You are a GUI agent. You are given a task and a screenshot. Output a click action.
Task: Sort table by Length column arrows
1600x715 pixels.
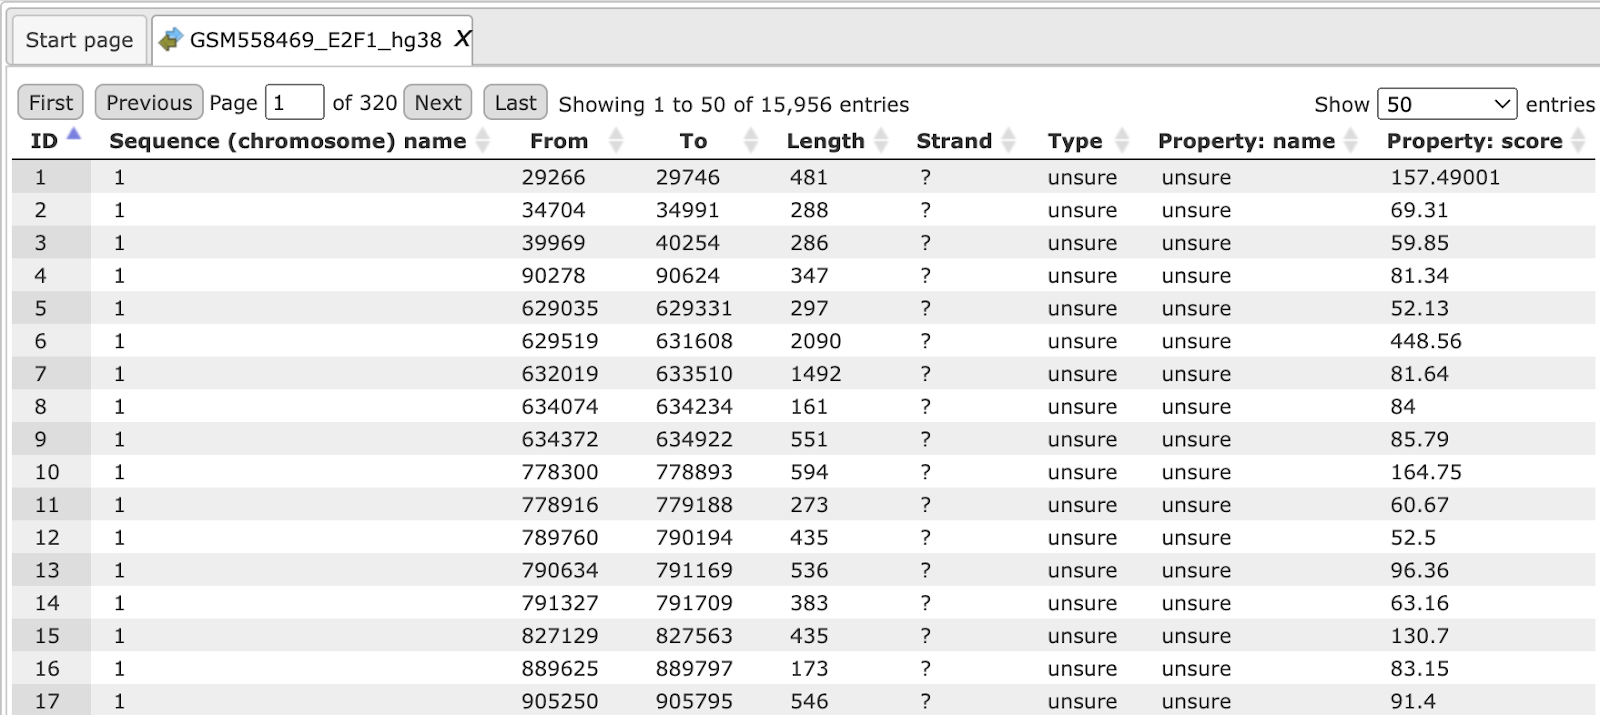click(x=881, y=141)
